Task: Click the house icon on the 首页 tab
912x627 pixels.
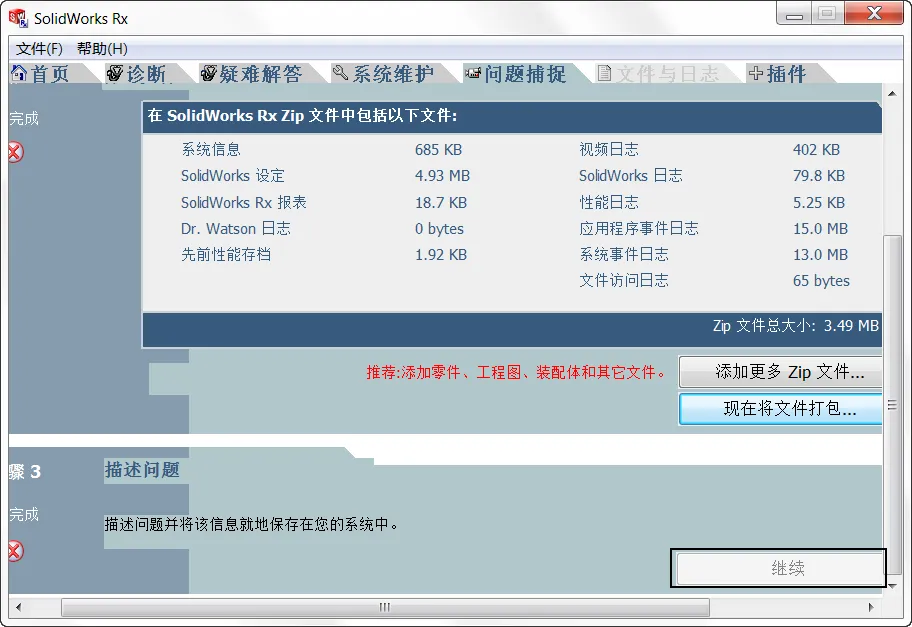Action: point(19,73)
